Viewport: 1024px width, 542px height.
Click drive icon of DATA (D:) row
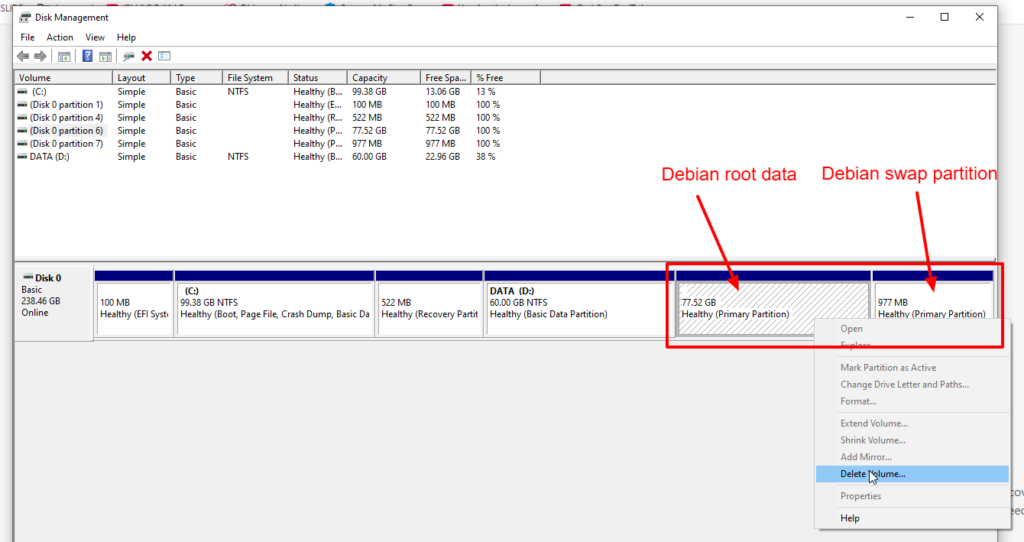click(22, 157)
